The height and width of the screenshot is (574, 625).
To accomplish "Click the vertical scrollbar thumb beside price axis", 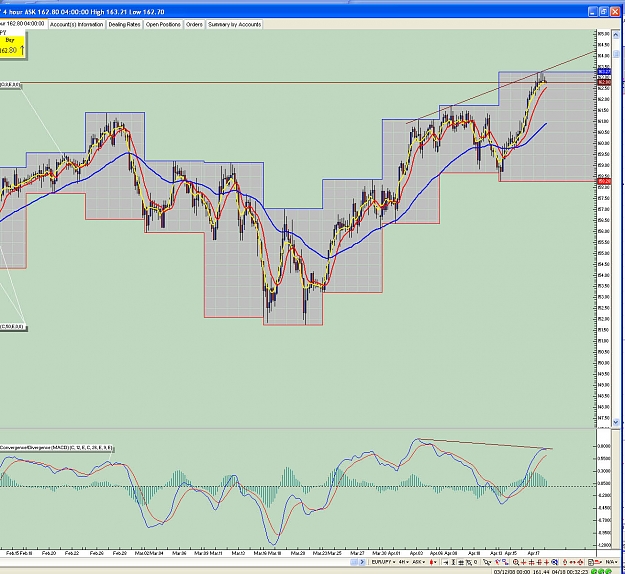I will click(x=616, y=54).
